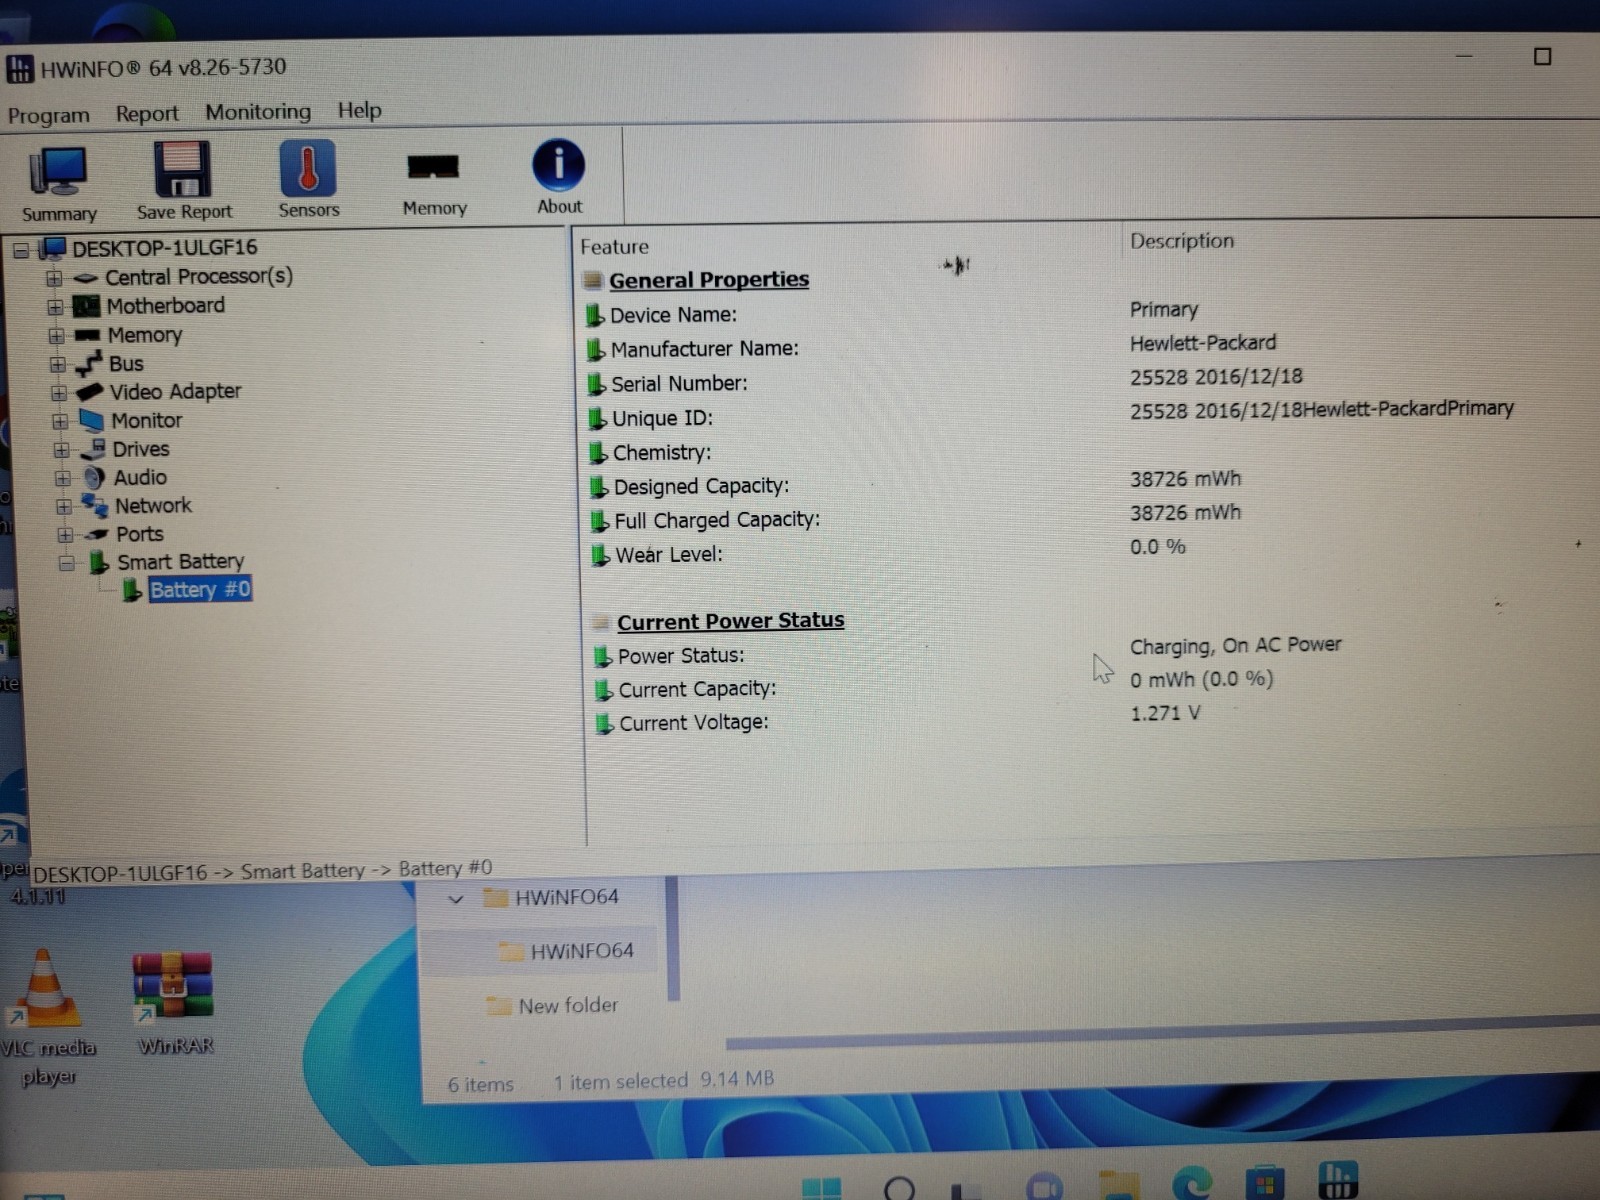Open WinRAR desktop shortcut
The image size is (1600, 1200).
tap(173, 1003)
